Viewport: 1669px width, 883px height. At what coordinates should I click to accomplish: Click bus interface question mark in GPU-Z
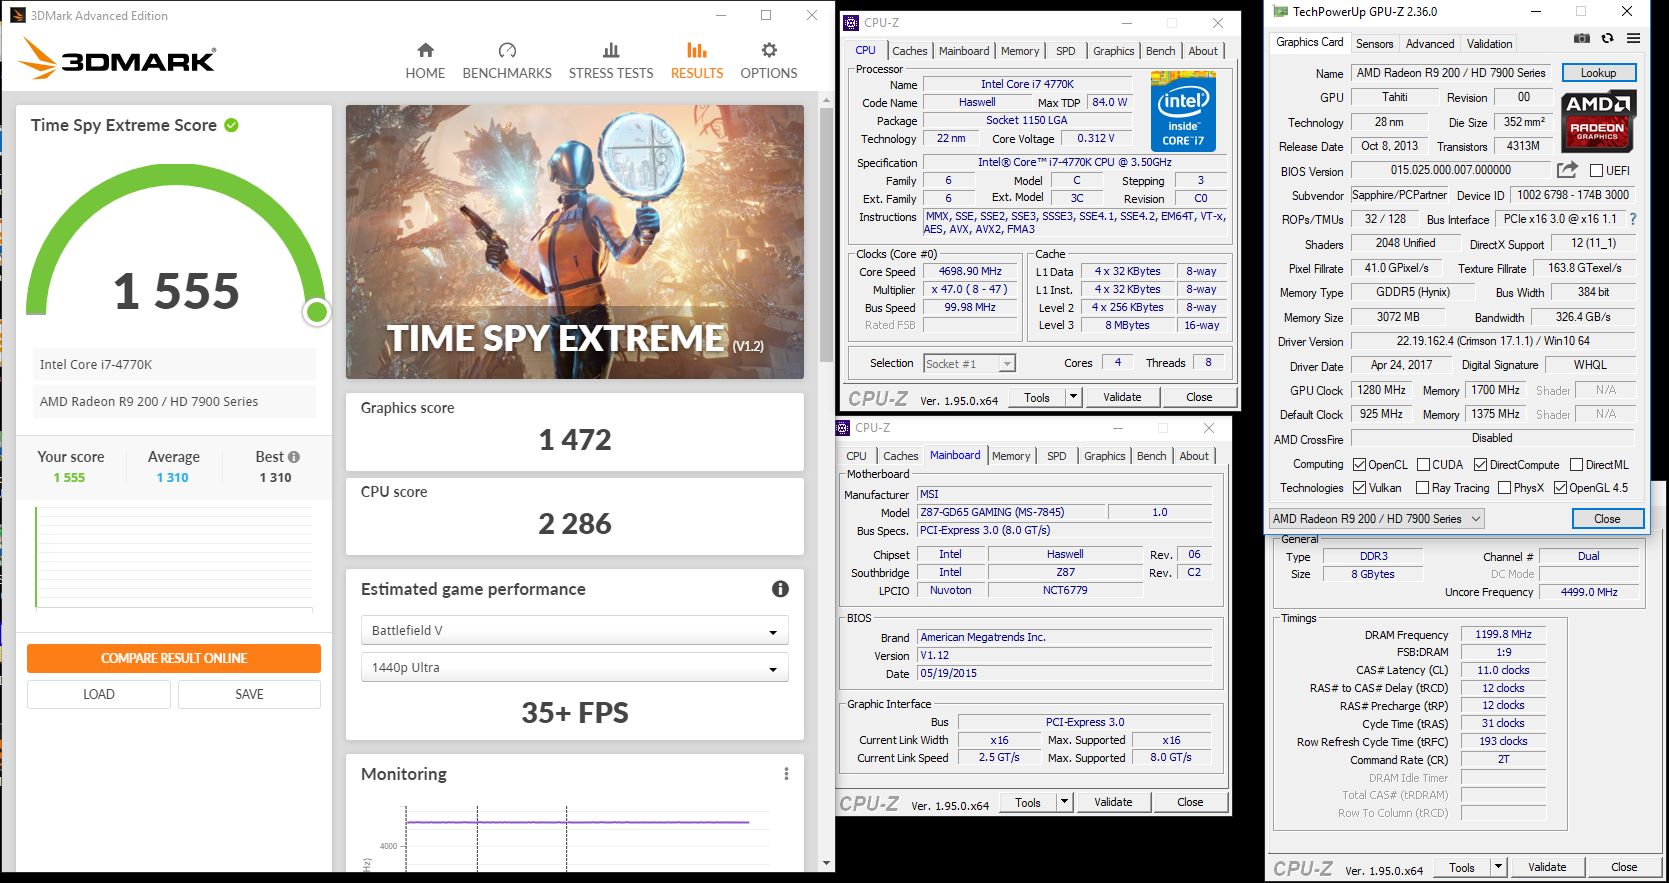1633,219
